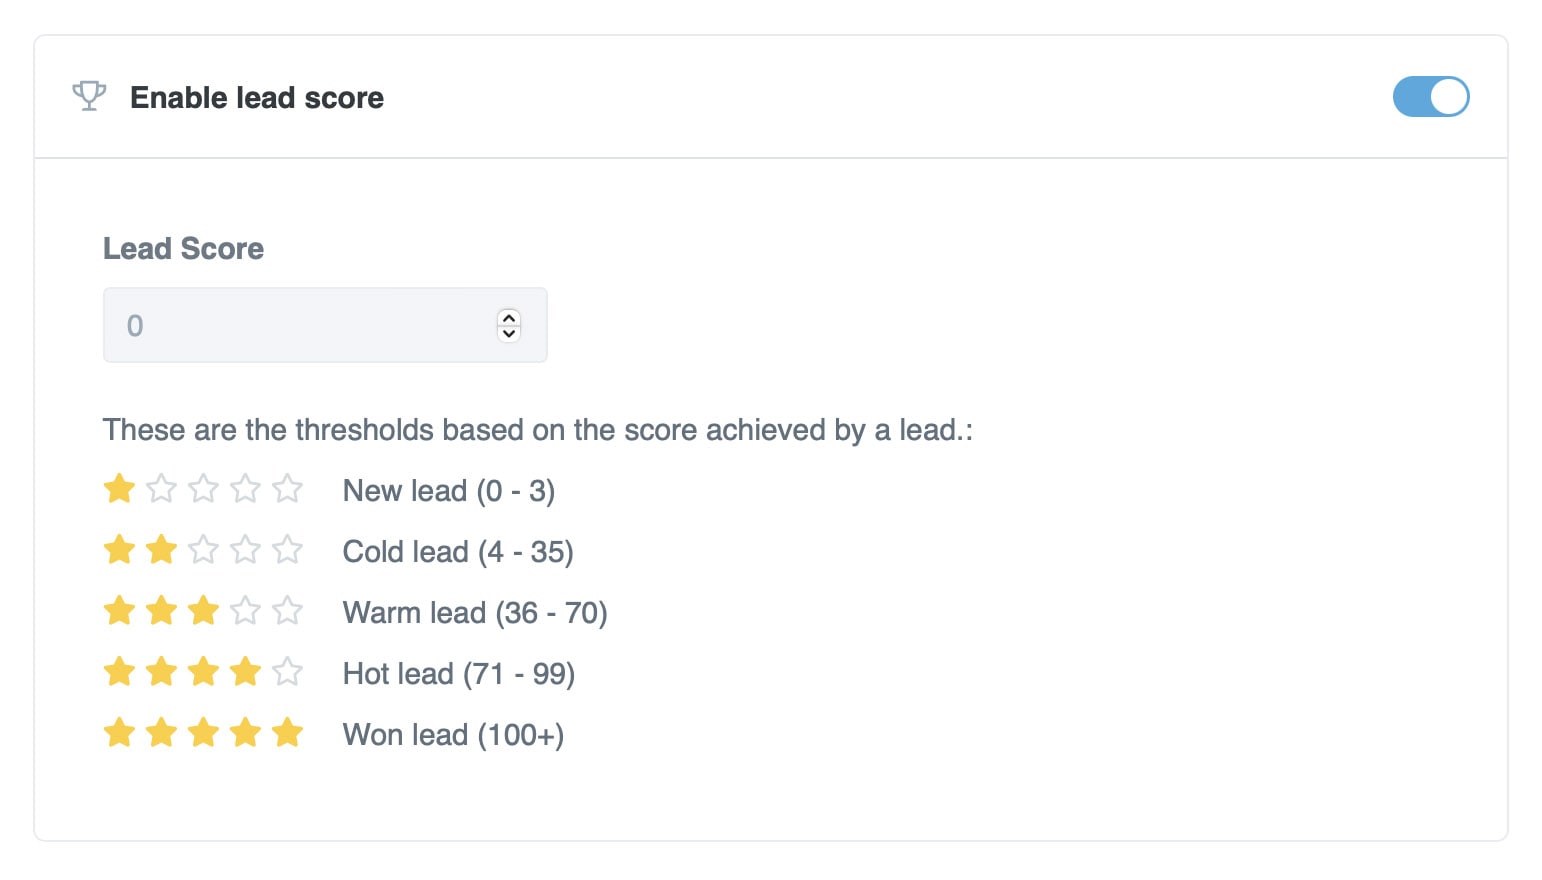
Task: Click the empty fifth star in Hot lead row
Action: [x=287, y=672]
